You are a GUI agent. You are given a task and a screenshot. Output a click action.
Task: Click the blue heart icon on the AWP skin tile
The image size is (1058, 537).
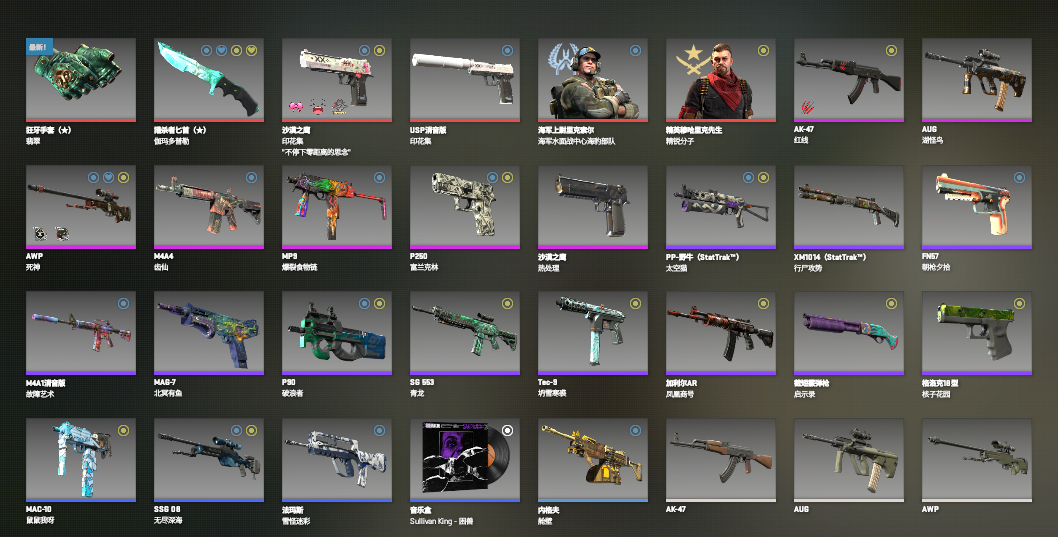(x=109, y=177)
